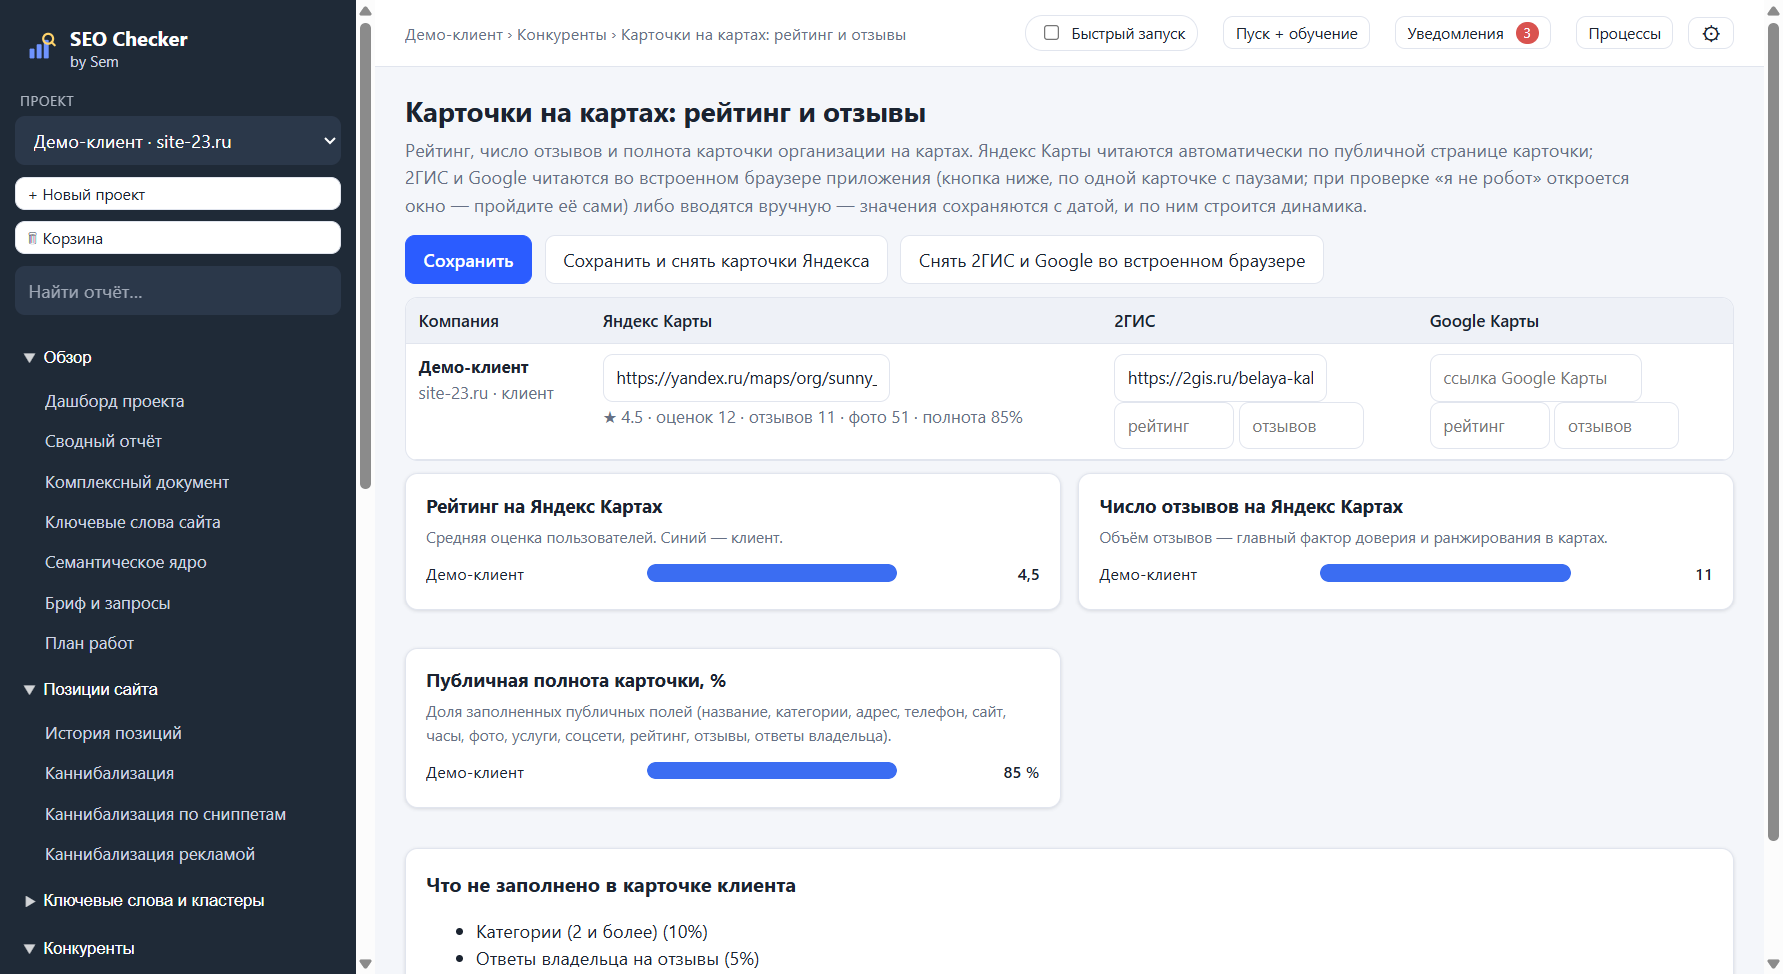Go to План работ
1783x974 pixels.
pos(89,643)
